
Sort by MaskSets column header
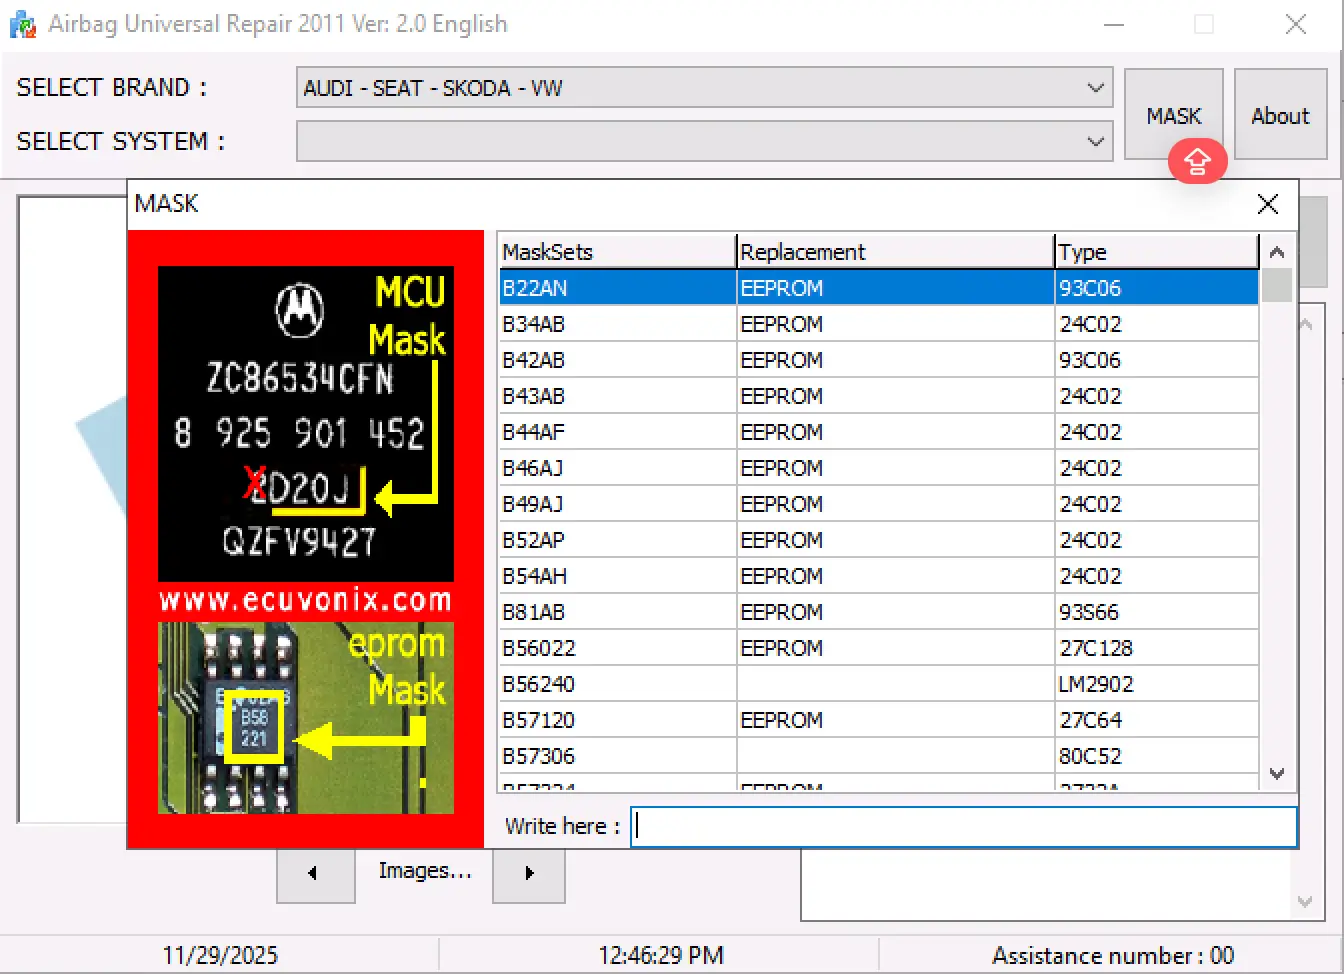pos(616,252)
